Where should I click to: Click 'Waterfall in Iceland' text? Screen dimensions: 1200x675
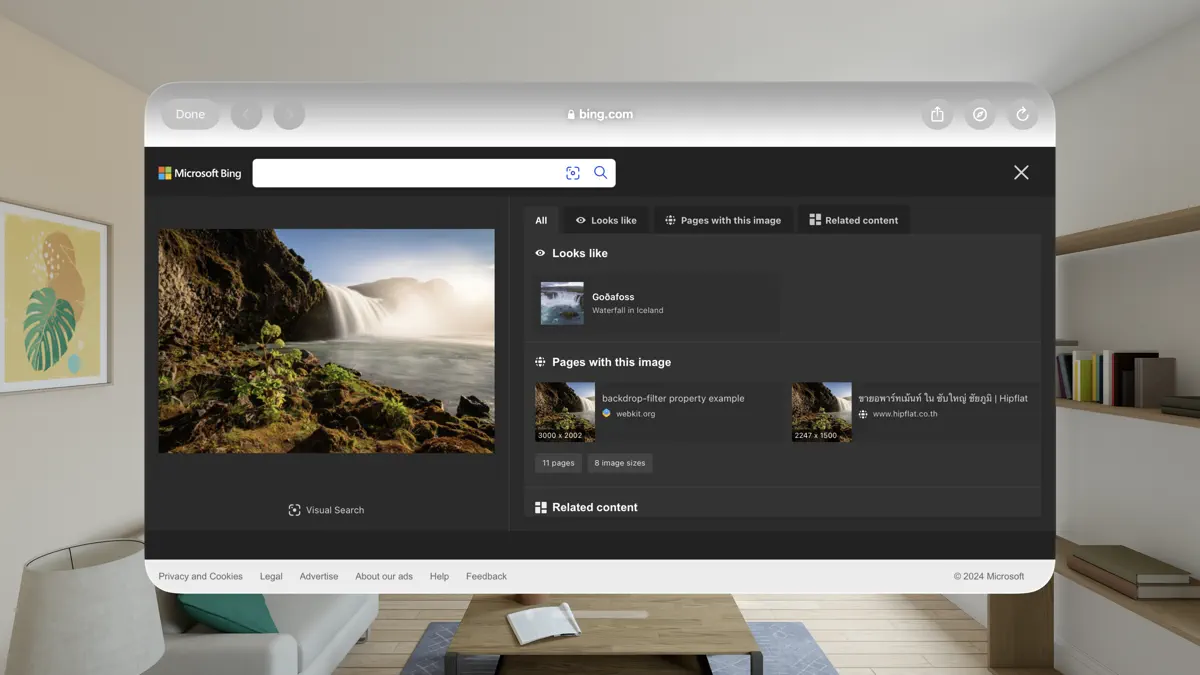pyautogui.click(x=627, y=310)
